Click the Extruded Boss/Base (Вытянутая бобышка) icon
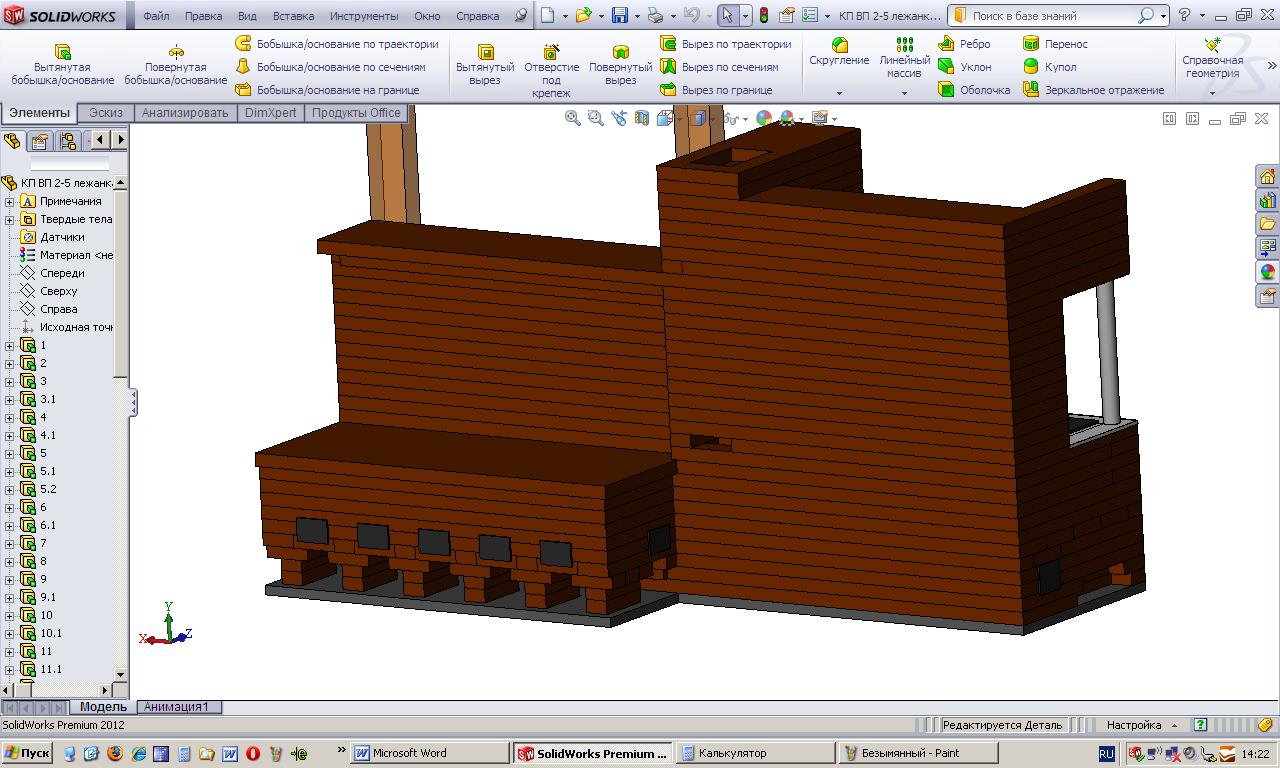The height and width of the screenshot is (768, 1280). point(62,52)
